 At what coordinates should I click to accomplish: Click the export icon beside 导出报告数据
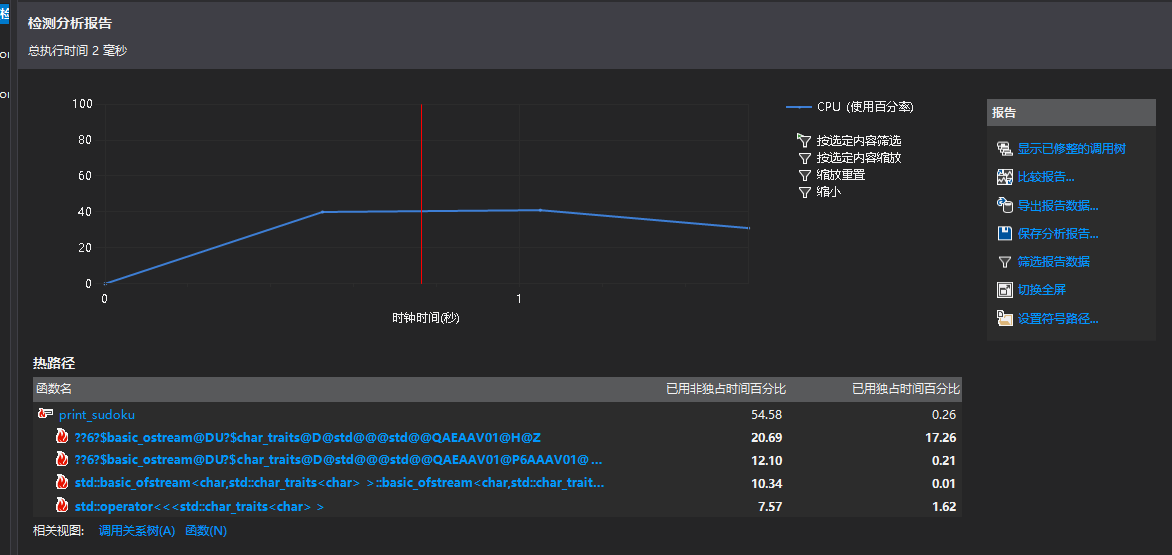point(1005,205)
